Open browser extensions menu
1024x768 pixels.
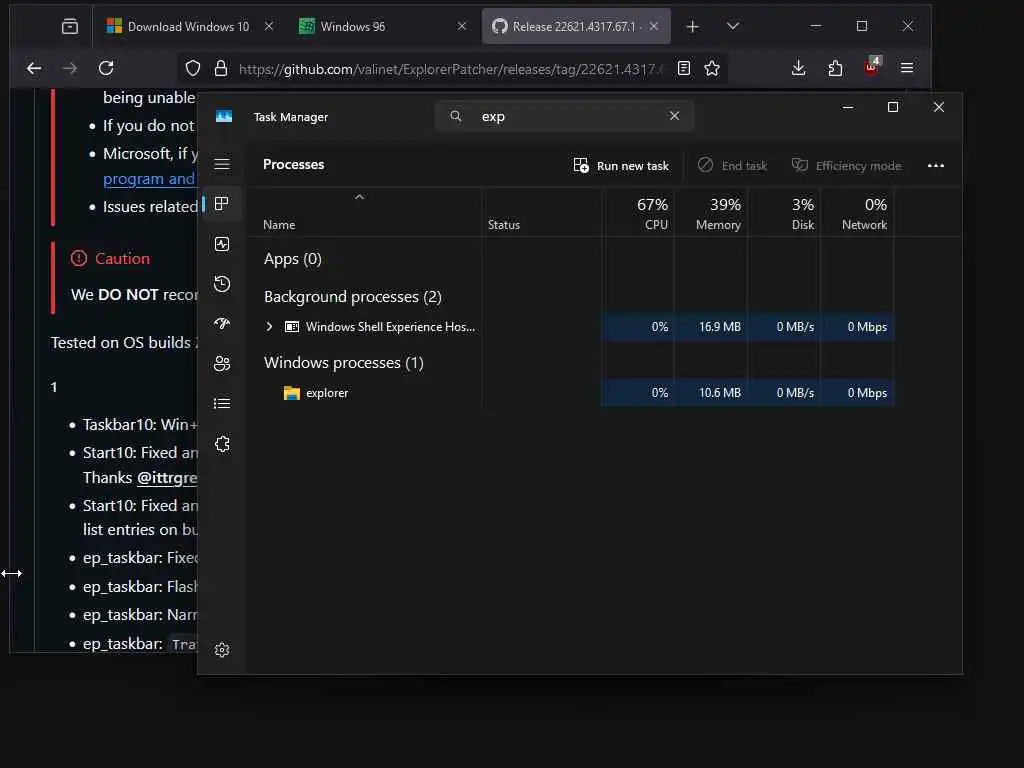(x=835, y=68)
